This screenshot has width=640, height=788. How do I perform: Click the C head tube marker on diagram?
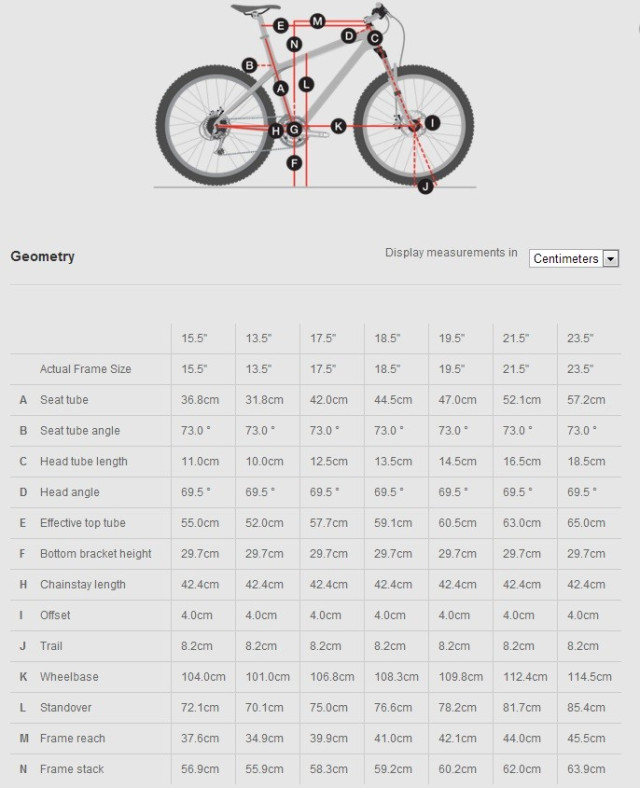(374, 39)
